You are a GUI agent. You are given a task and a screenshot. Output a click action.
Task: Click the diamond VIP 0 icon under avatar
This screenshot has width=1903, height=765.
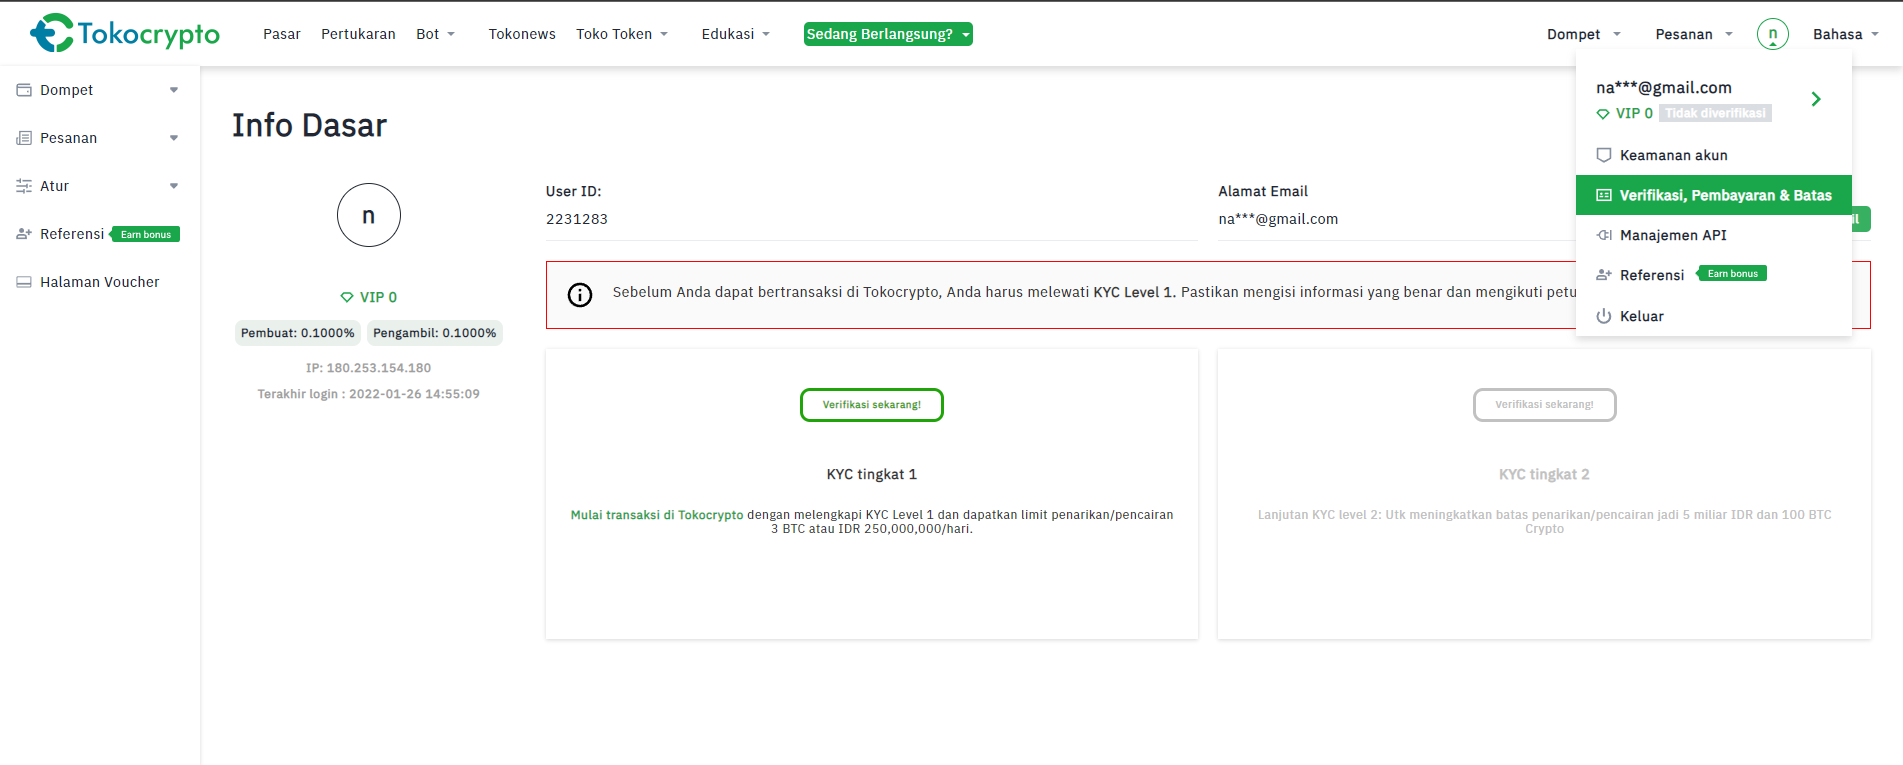(347, 297)
